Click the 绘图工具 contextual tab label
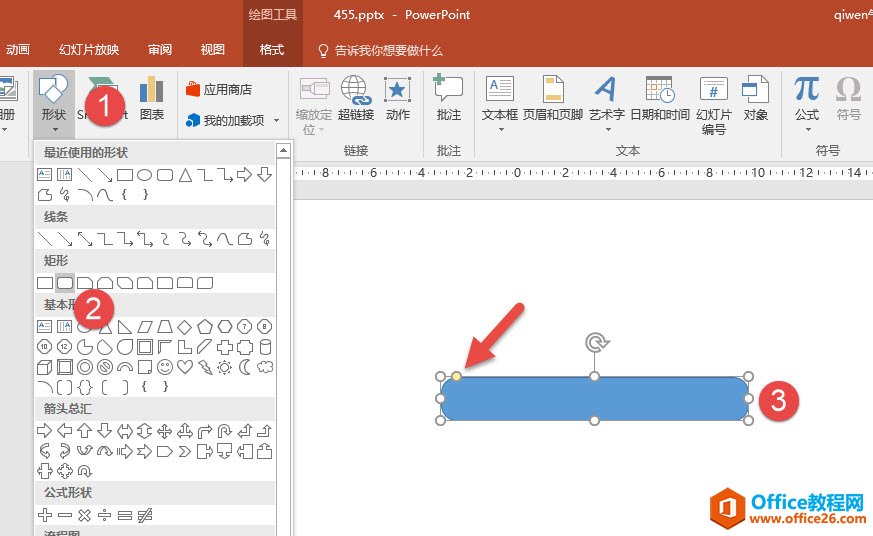This screenshot has height=536, width=873. point(272,15)
